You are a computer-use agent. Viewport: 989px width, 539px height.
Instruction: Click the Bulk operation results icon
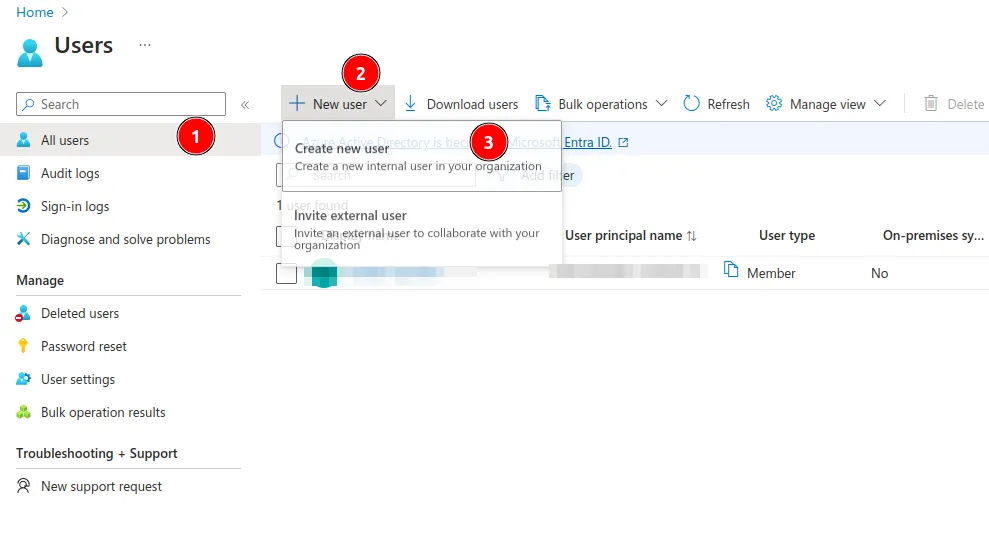pyautogui.click(x=24, y=412)
